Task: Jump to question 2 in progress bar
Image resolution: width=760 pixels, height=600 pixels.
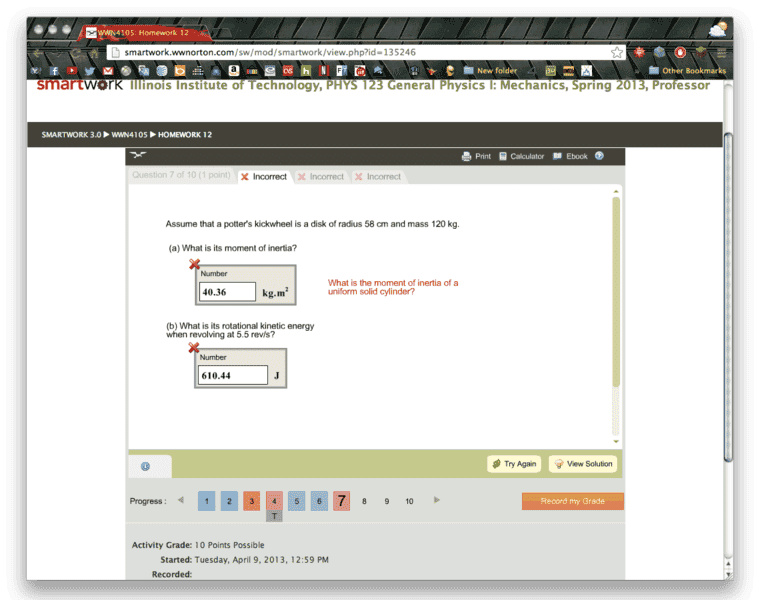Action: [229, 501]
